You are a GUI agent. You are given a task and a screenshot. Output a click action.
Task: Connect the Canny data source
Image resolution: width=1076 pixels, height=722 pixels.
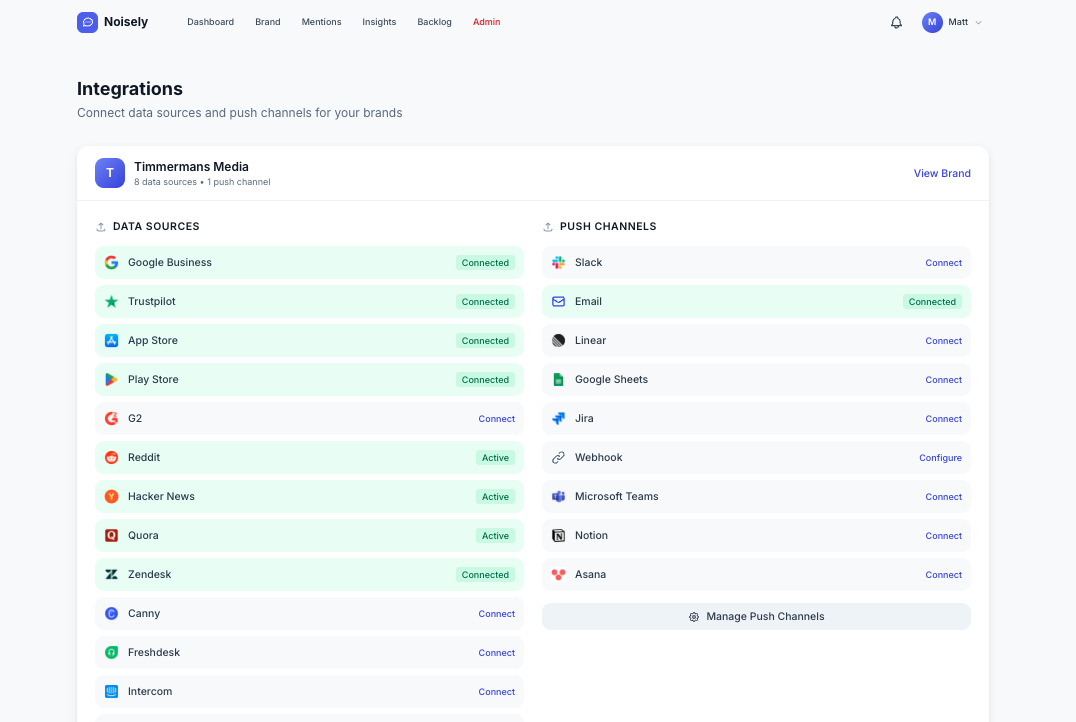(x=497, y=614)
